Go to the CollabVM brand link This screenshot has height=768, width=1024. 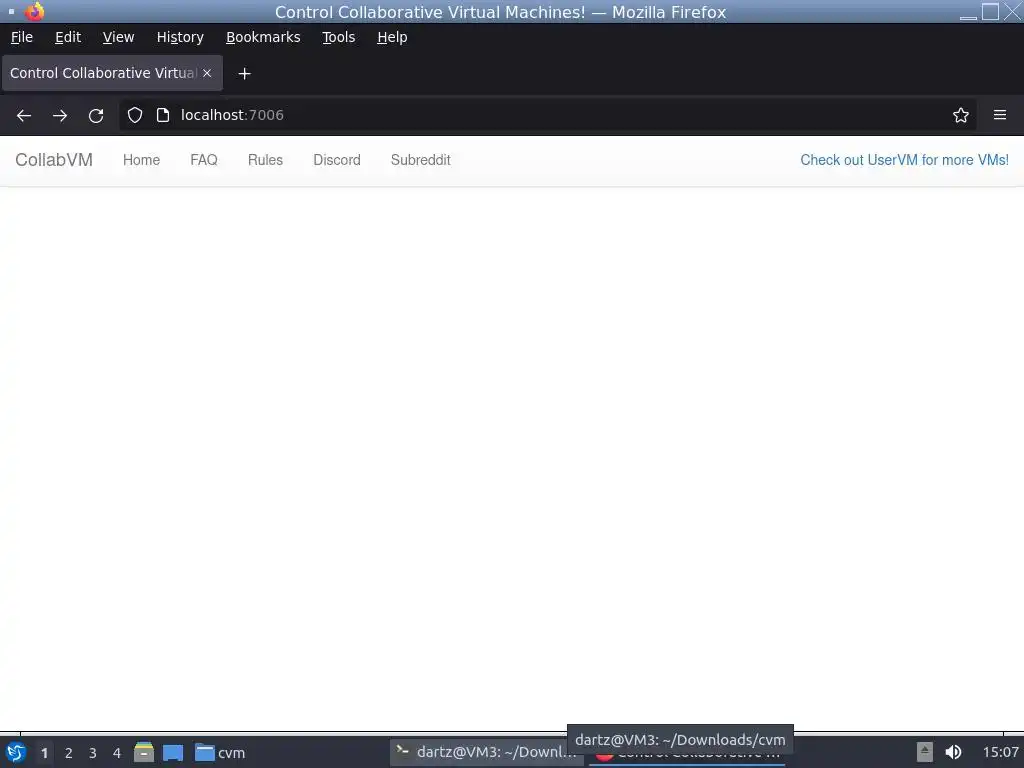coord(54,160)
